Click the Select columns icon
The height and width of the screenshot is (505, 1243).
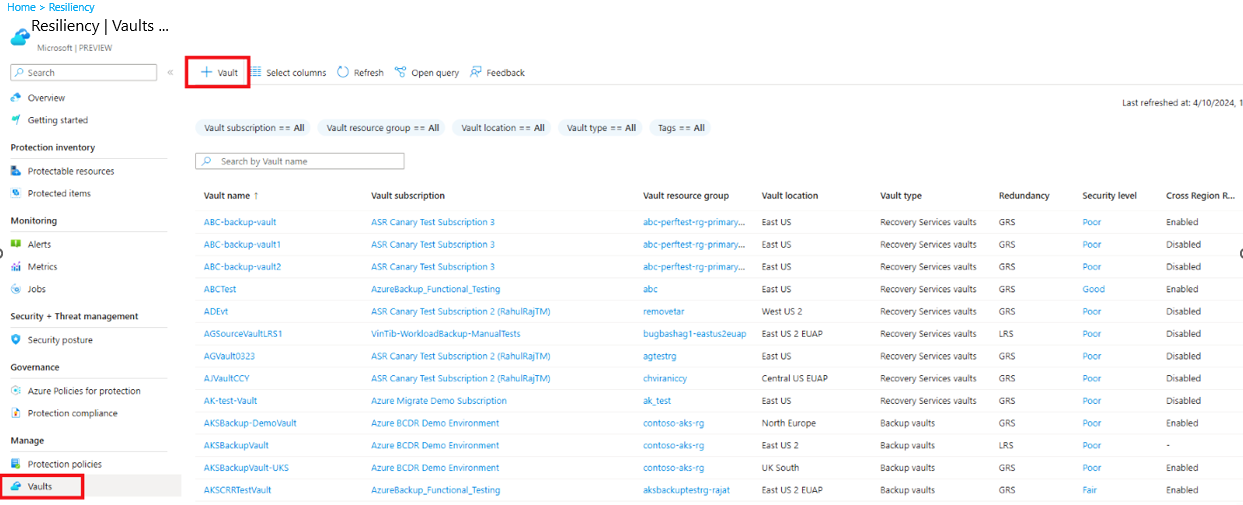[257, 72]
